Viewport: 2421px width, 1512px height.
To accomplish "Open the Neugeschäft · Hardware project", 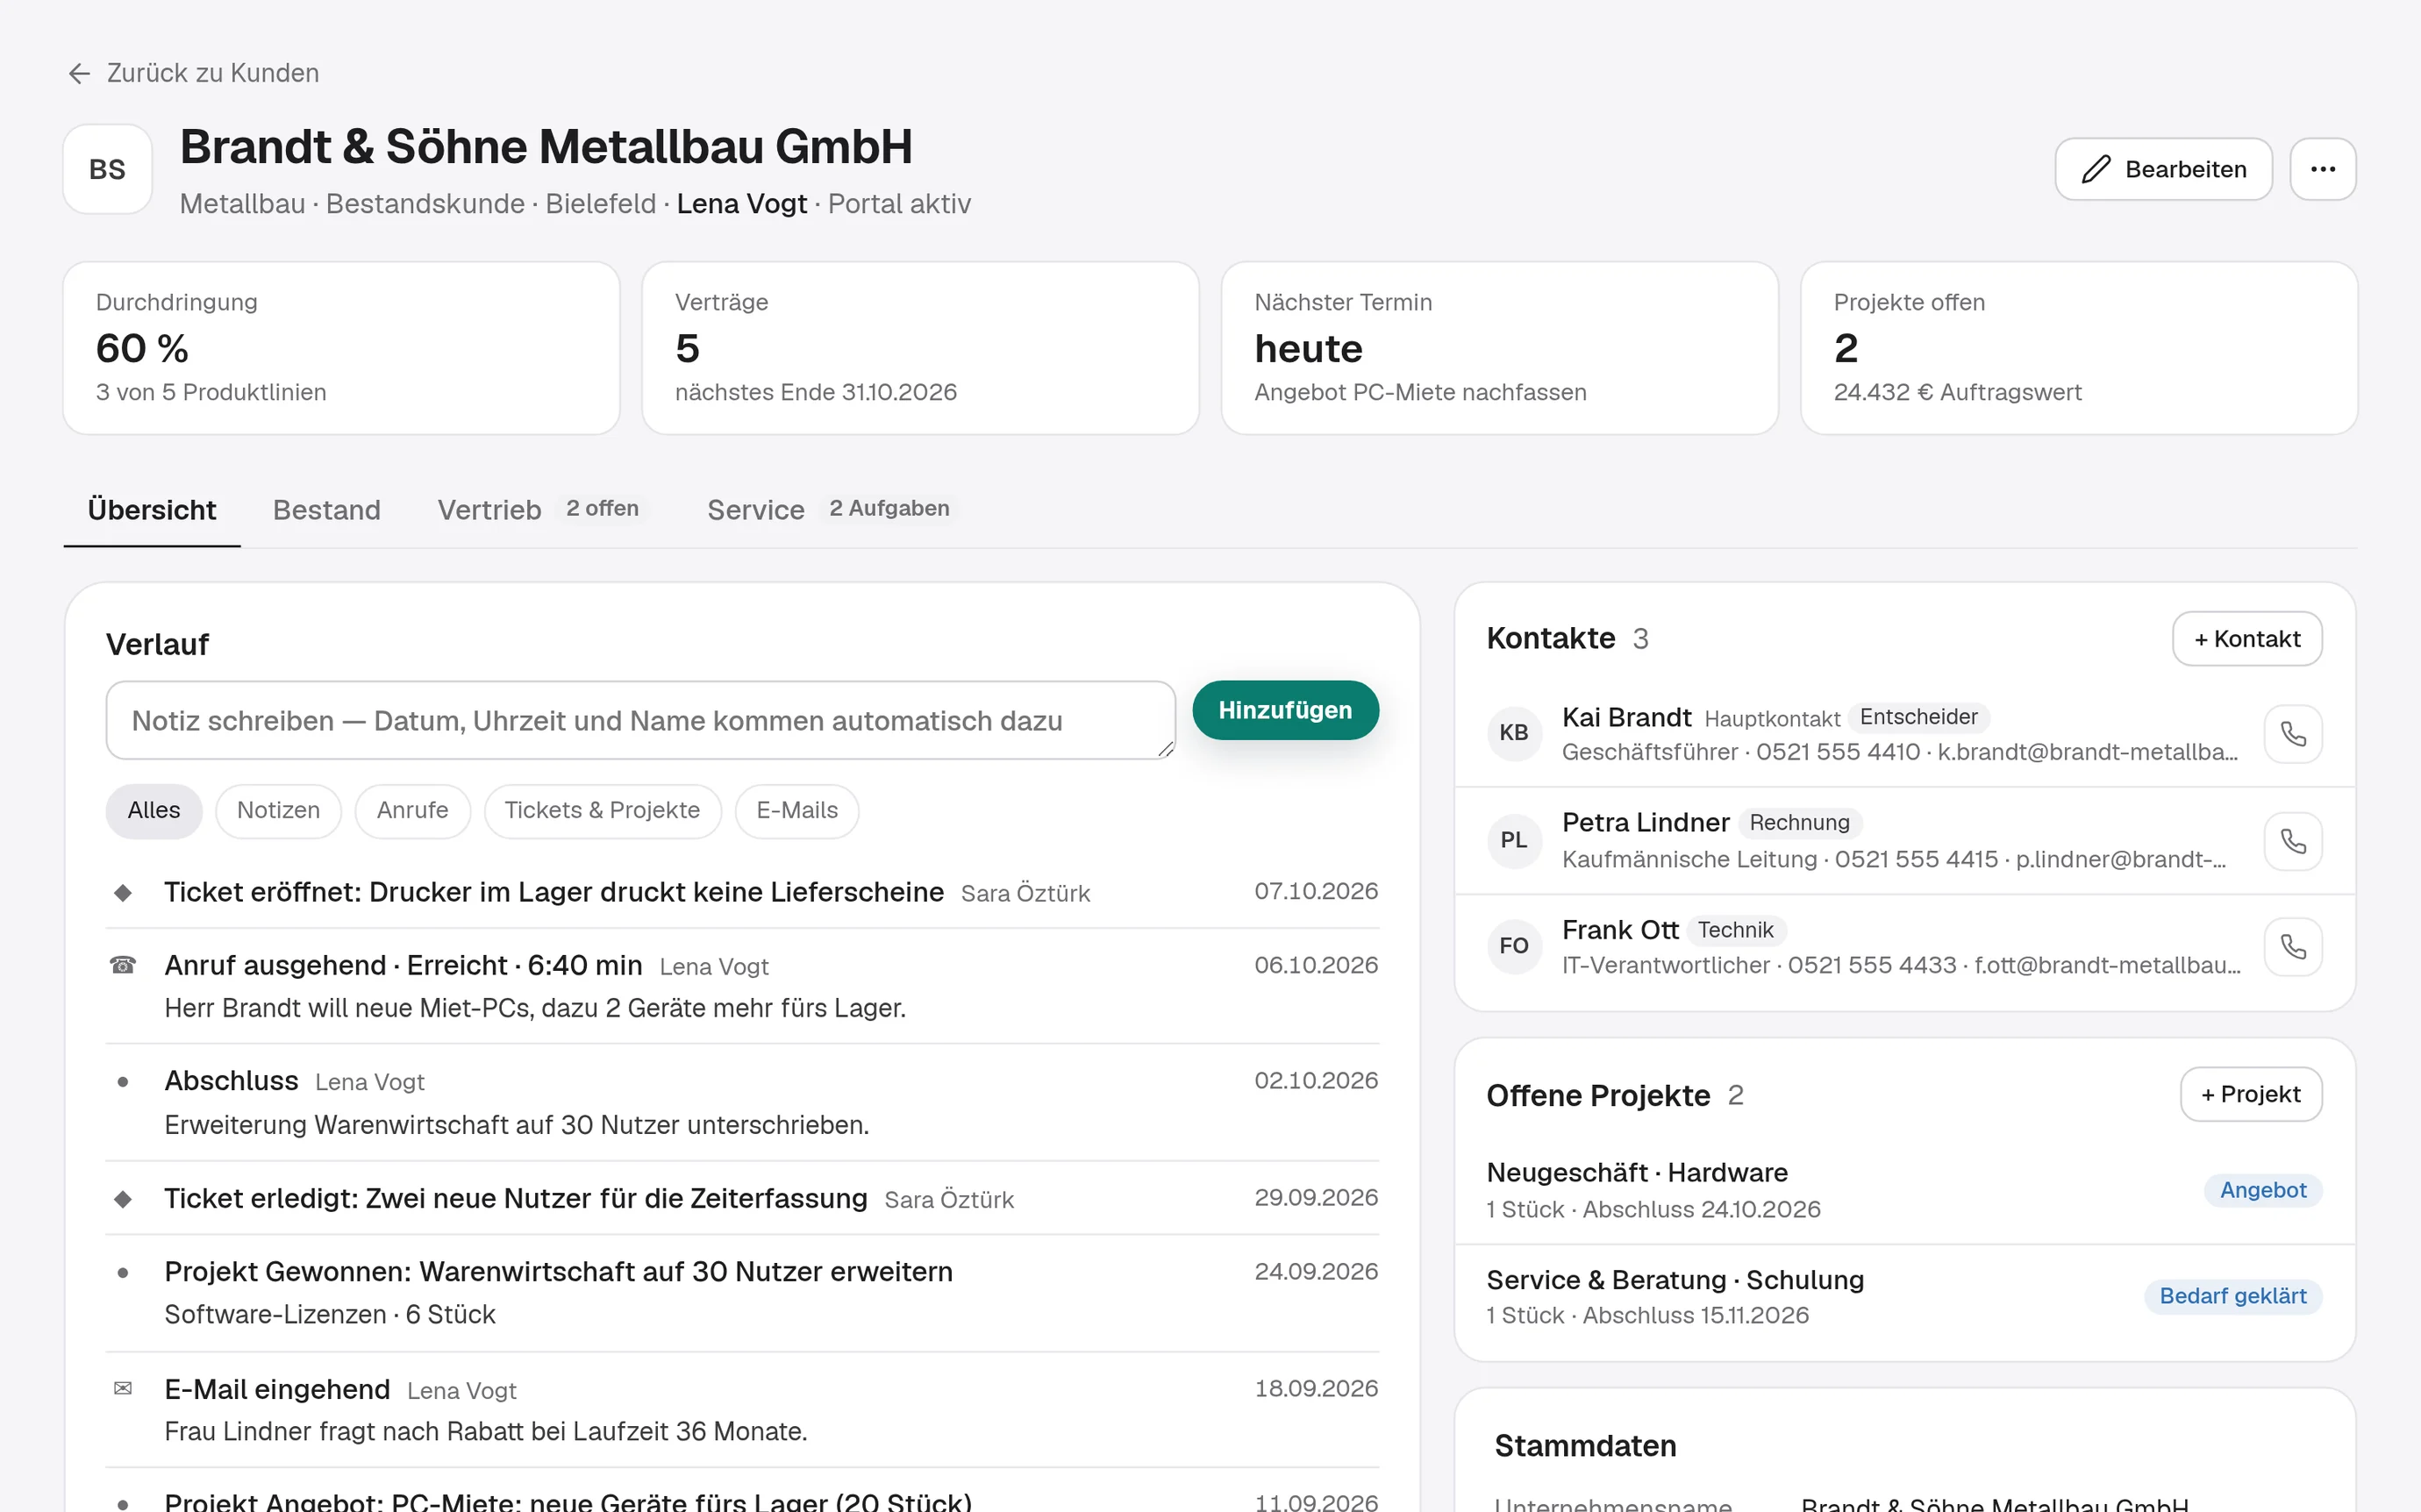I will [x=1904, y=1190].
